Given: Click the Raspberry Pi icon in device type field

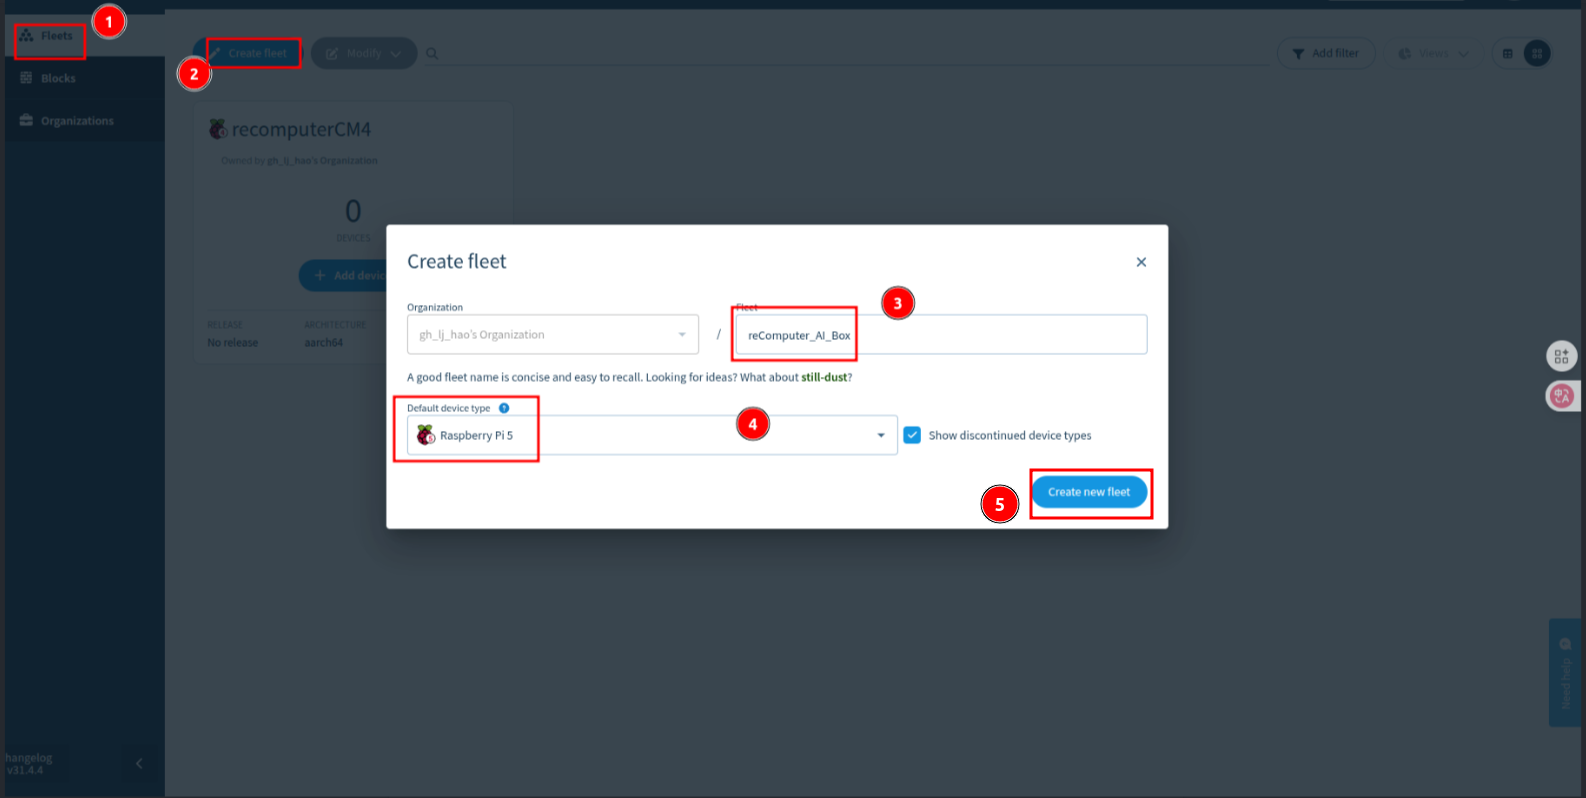Looking at the screenshot, I should pos(426,435).
